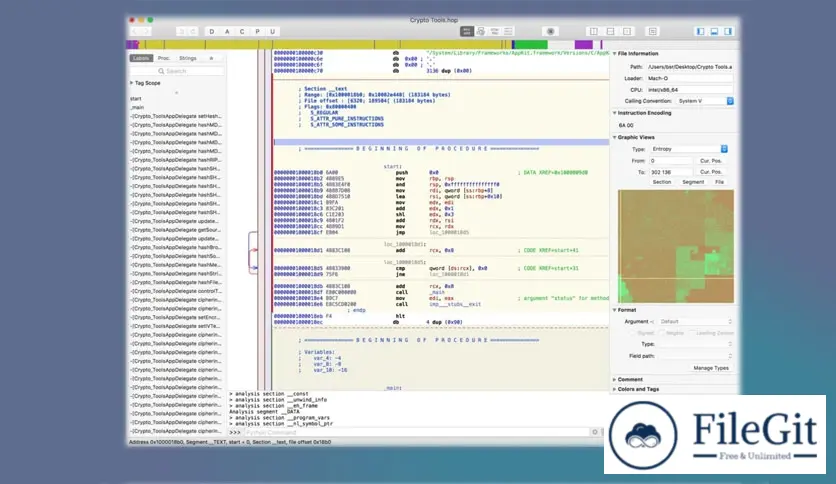Mark as code with the C button

242,31
